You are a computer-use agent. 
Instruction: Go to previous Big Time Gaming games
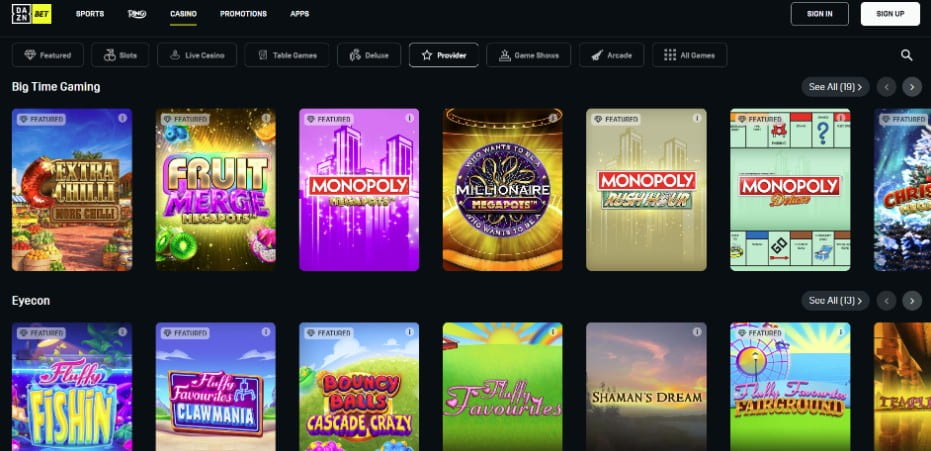(886, 87)
